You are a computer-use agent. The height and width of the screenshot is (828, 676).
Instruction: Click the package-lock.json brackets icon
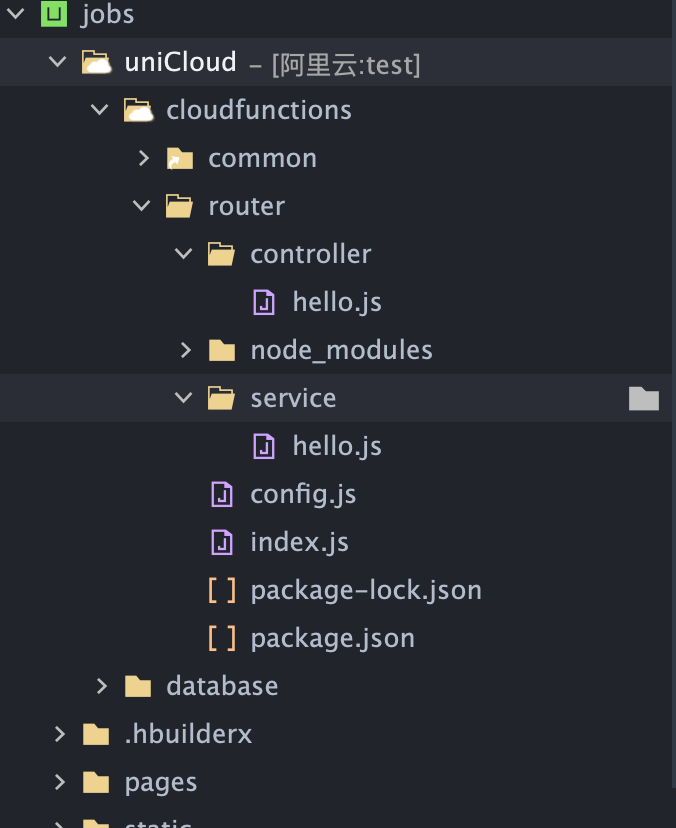(x=222, y=590)
